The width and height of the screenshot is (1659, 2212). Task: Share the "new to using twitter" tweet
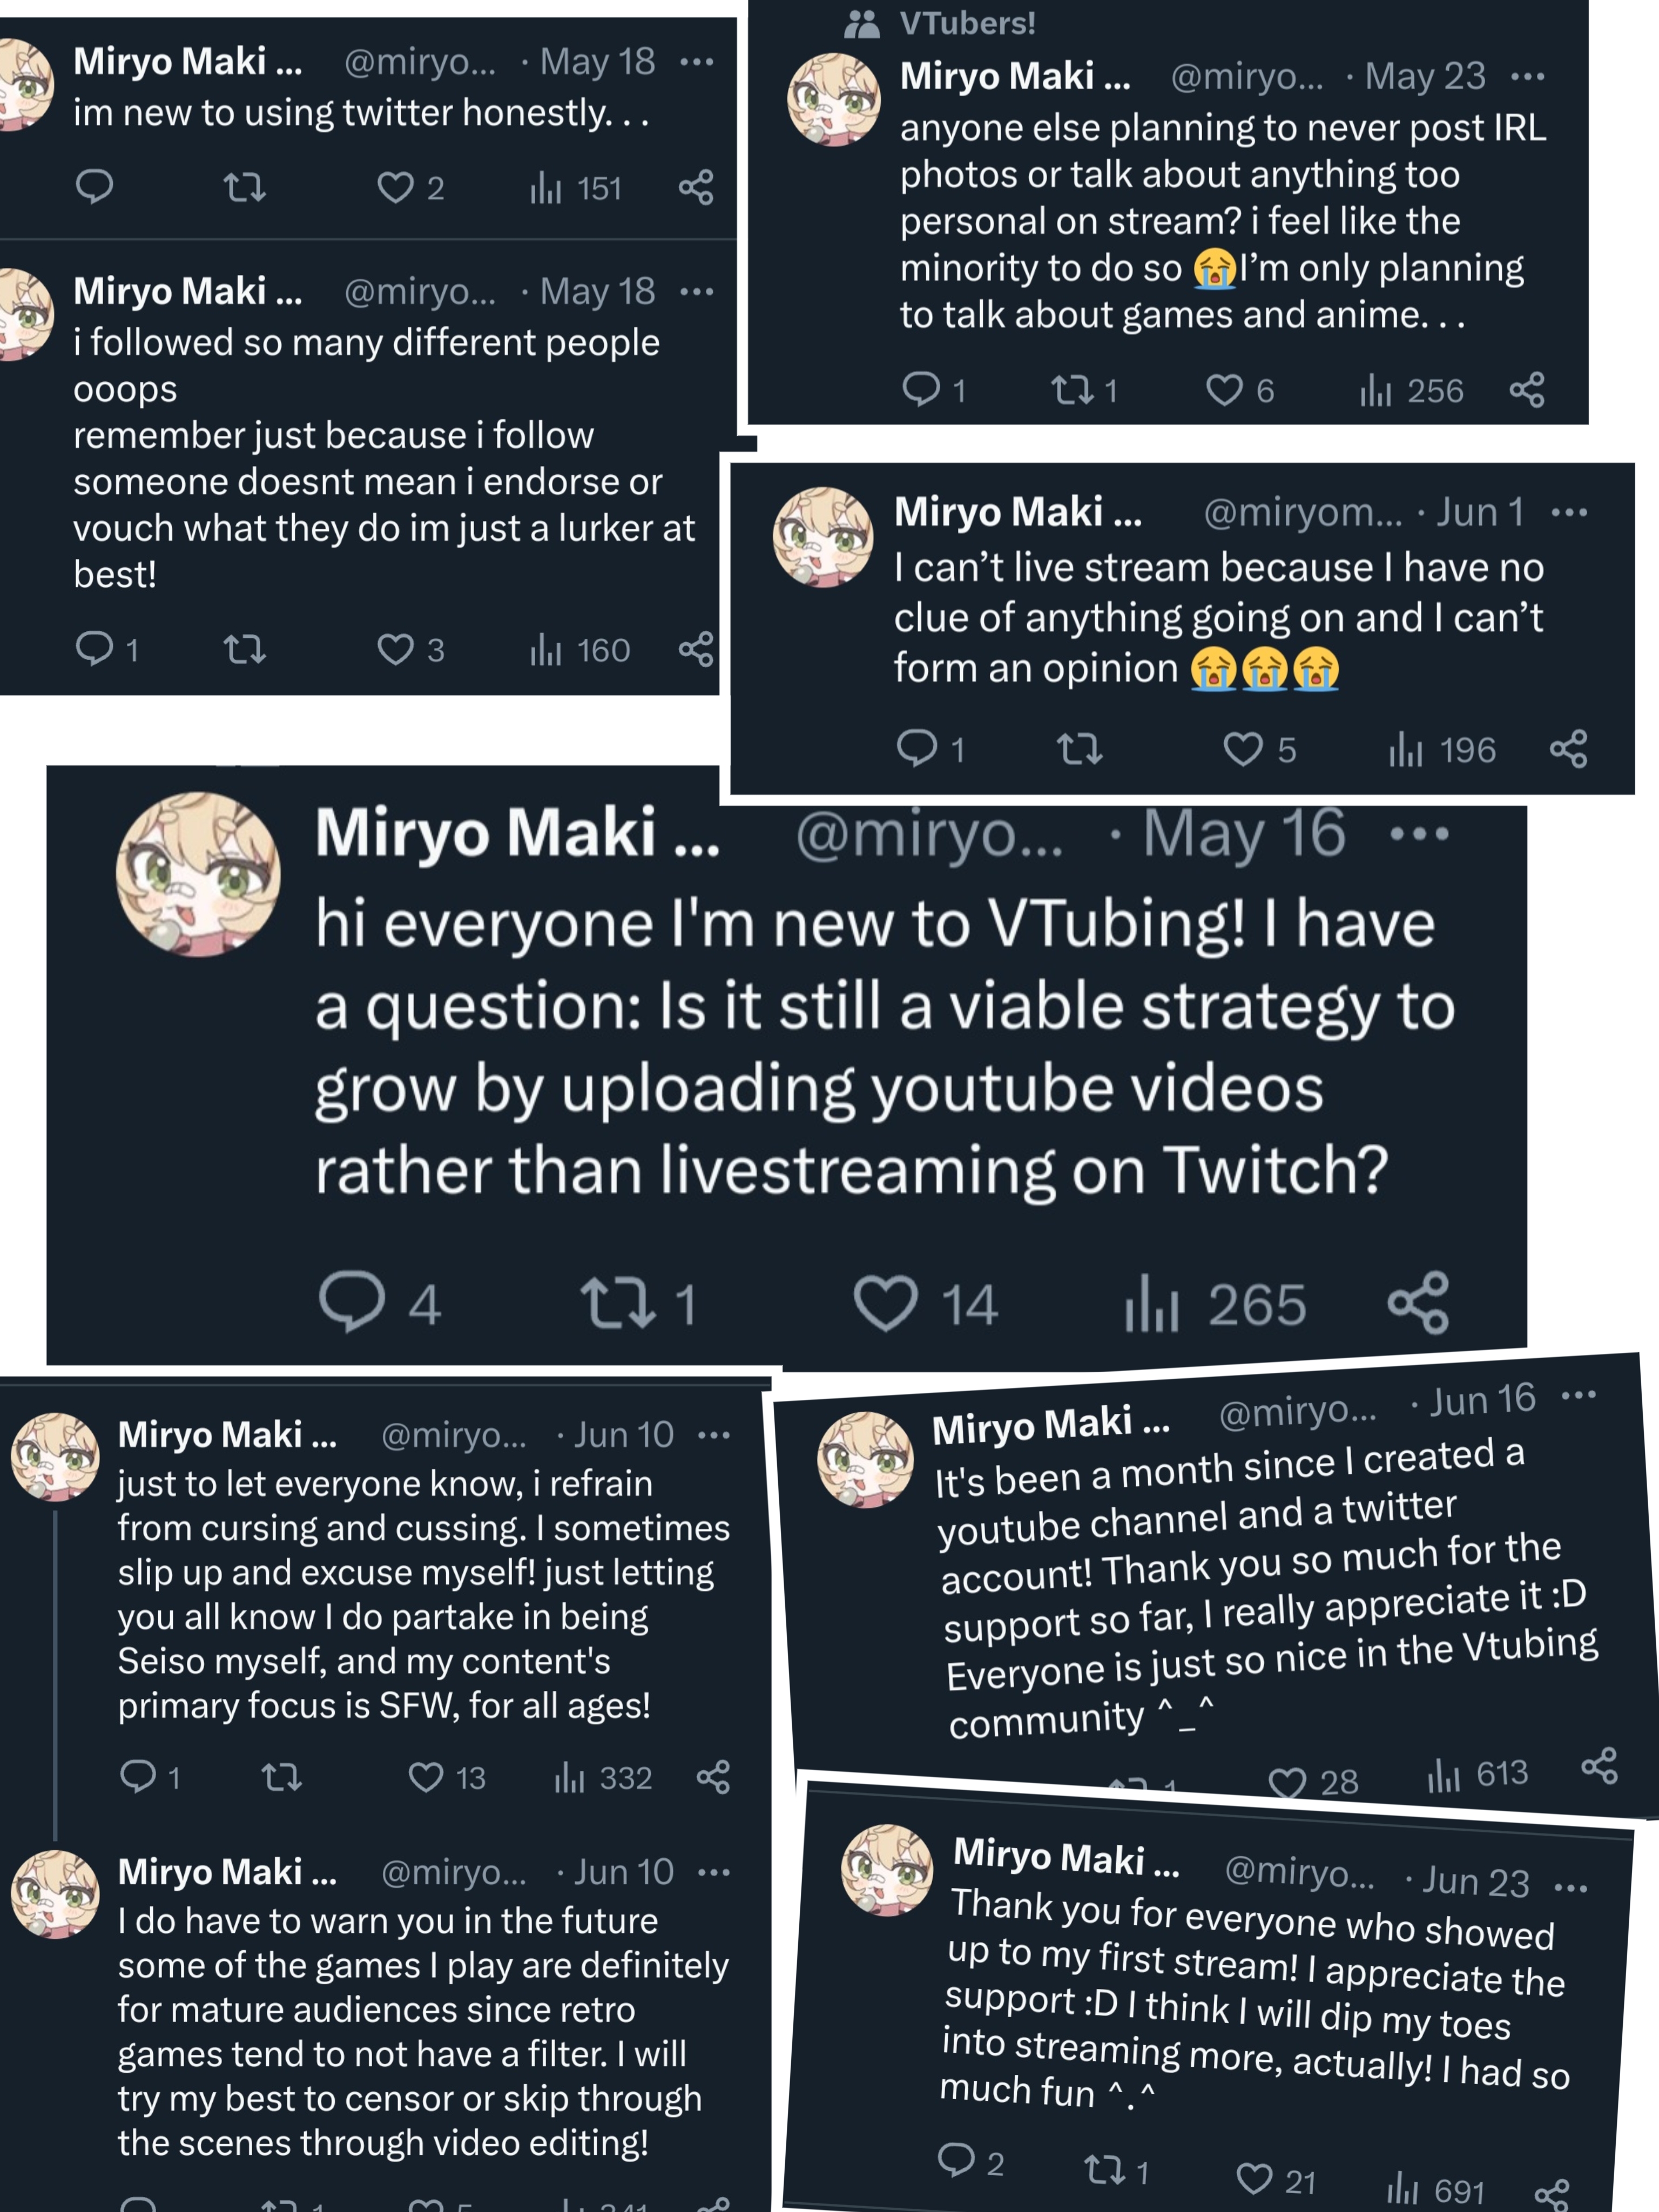point(696,187)
